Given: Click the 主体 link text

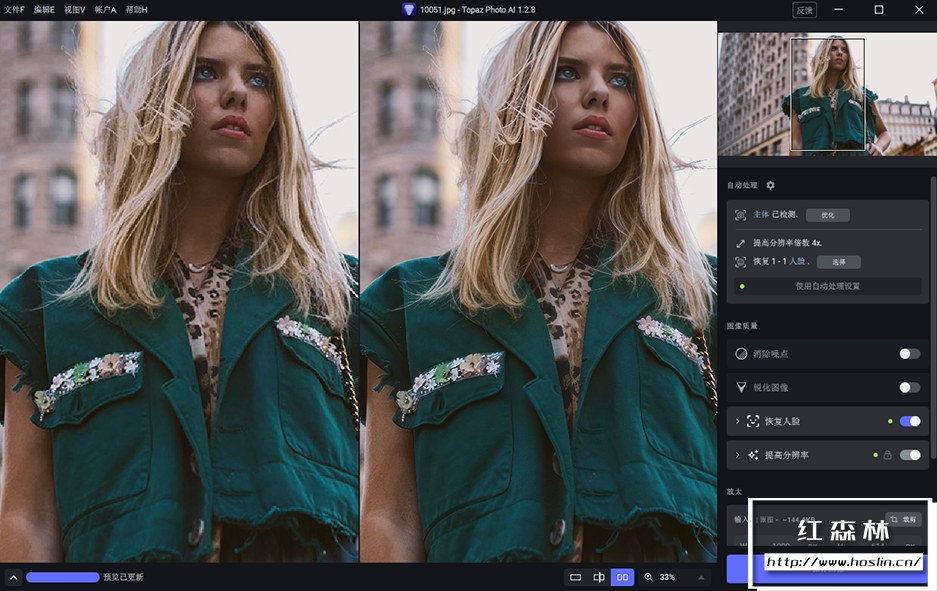Looking at the screenshot, I should coord(761,215).
